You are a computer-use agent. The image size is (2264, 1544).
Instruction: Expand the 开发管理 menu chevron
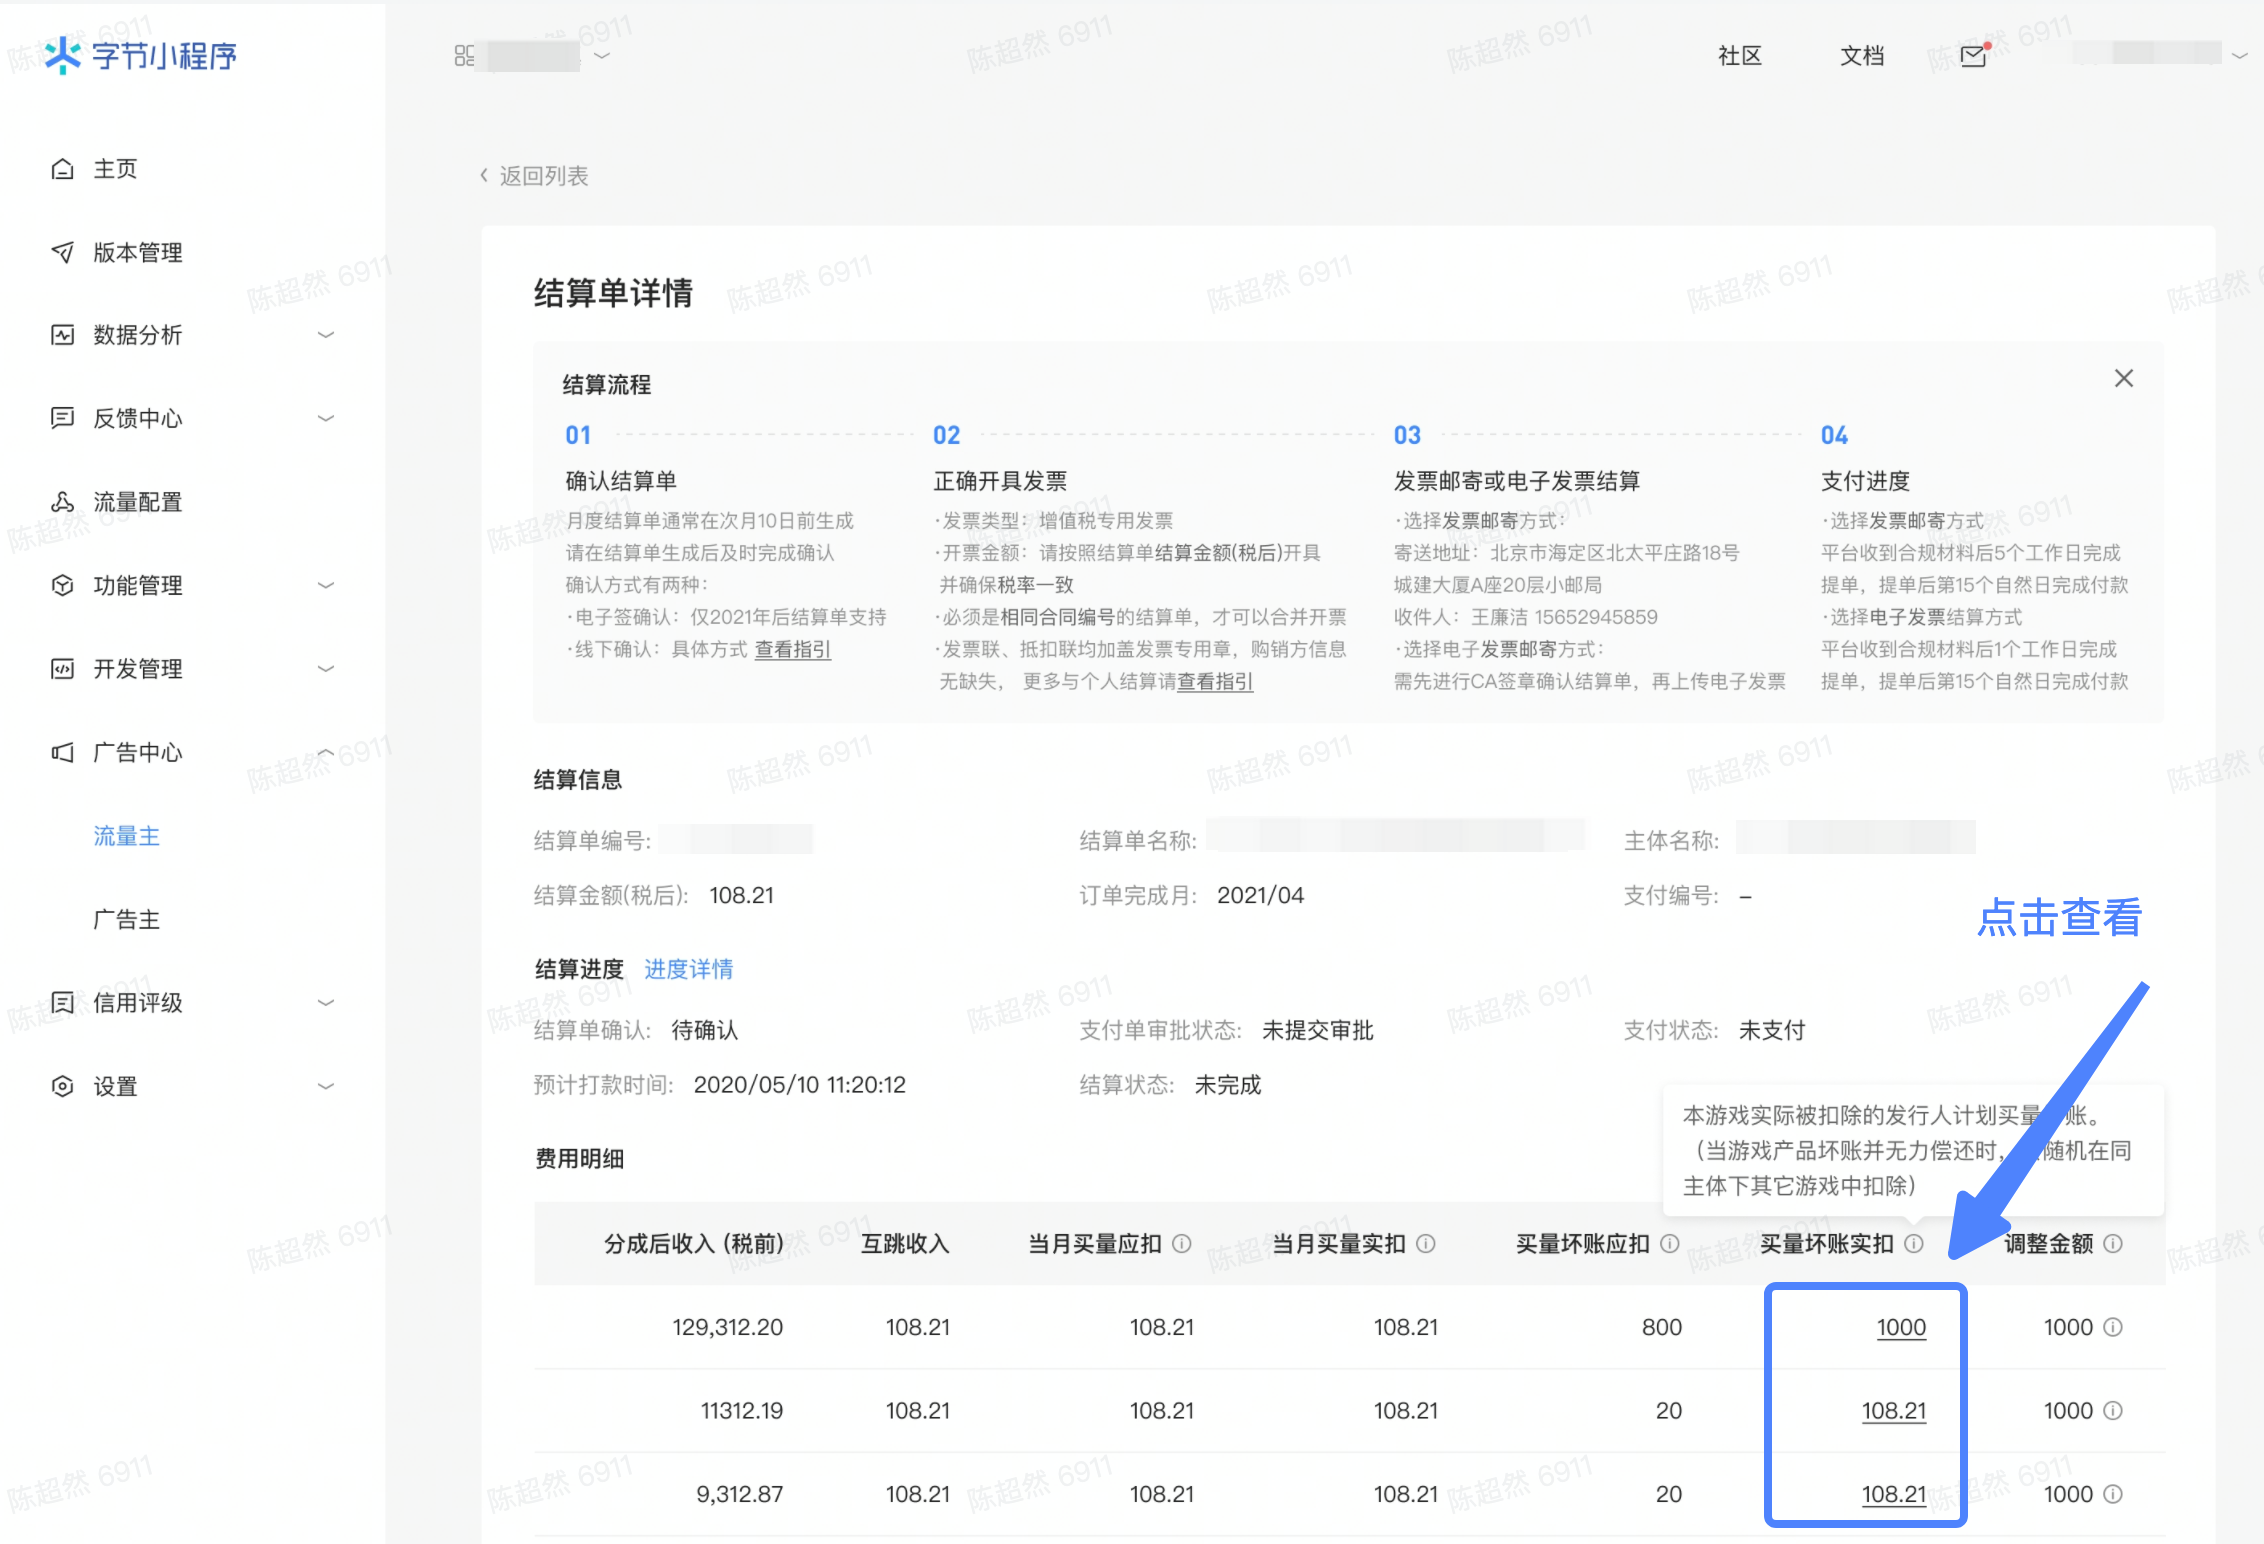point(325,669)
